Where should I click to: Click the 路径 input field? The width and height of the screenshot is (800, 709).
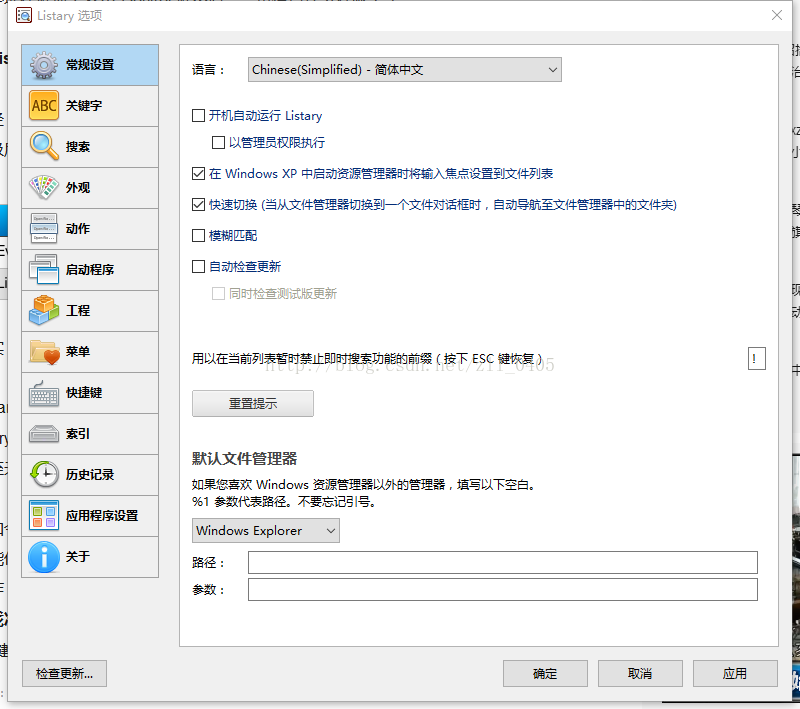503,562
